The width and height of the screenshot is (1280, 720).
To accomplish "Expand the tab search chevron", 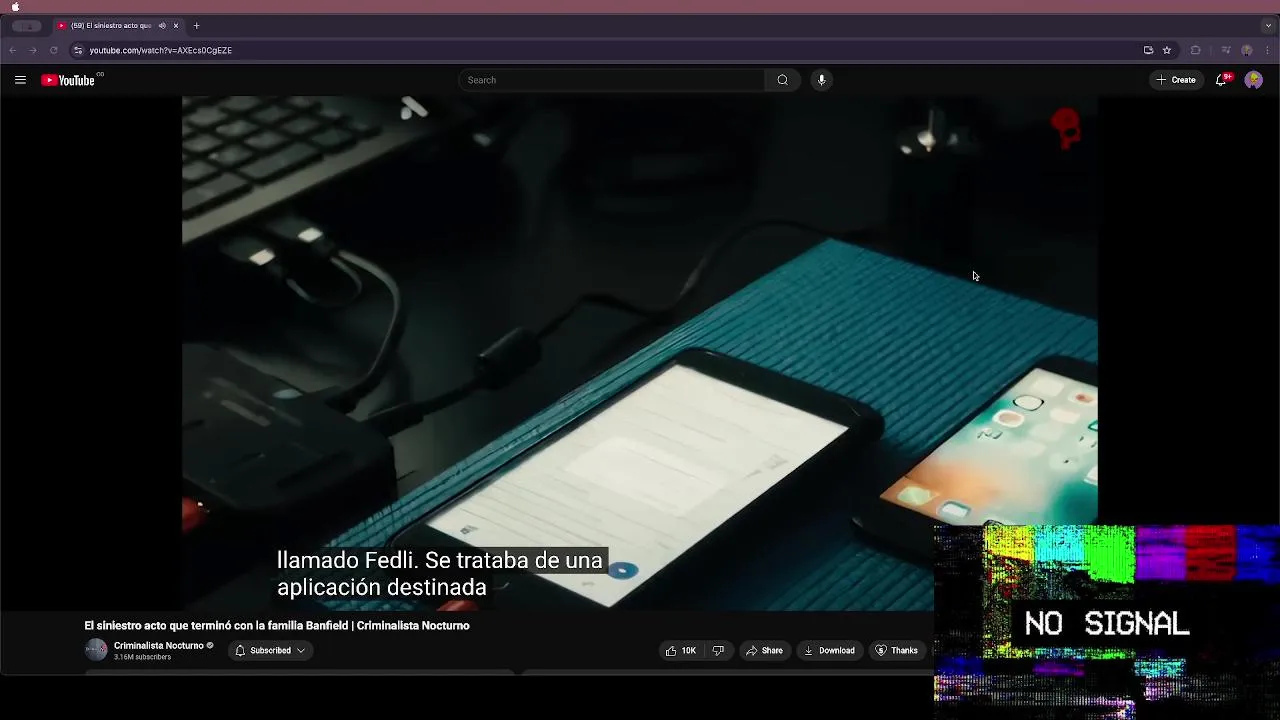I will 1268,26.
